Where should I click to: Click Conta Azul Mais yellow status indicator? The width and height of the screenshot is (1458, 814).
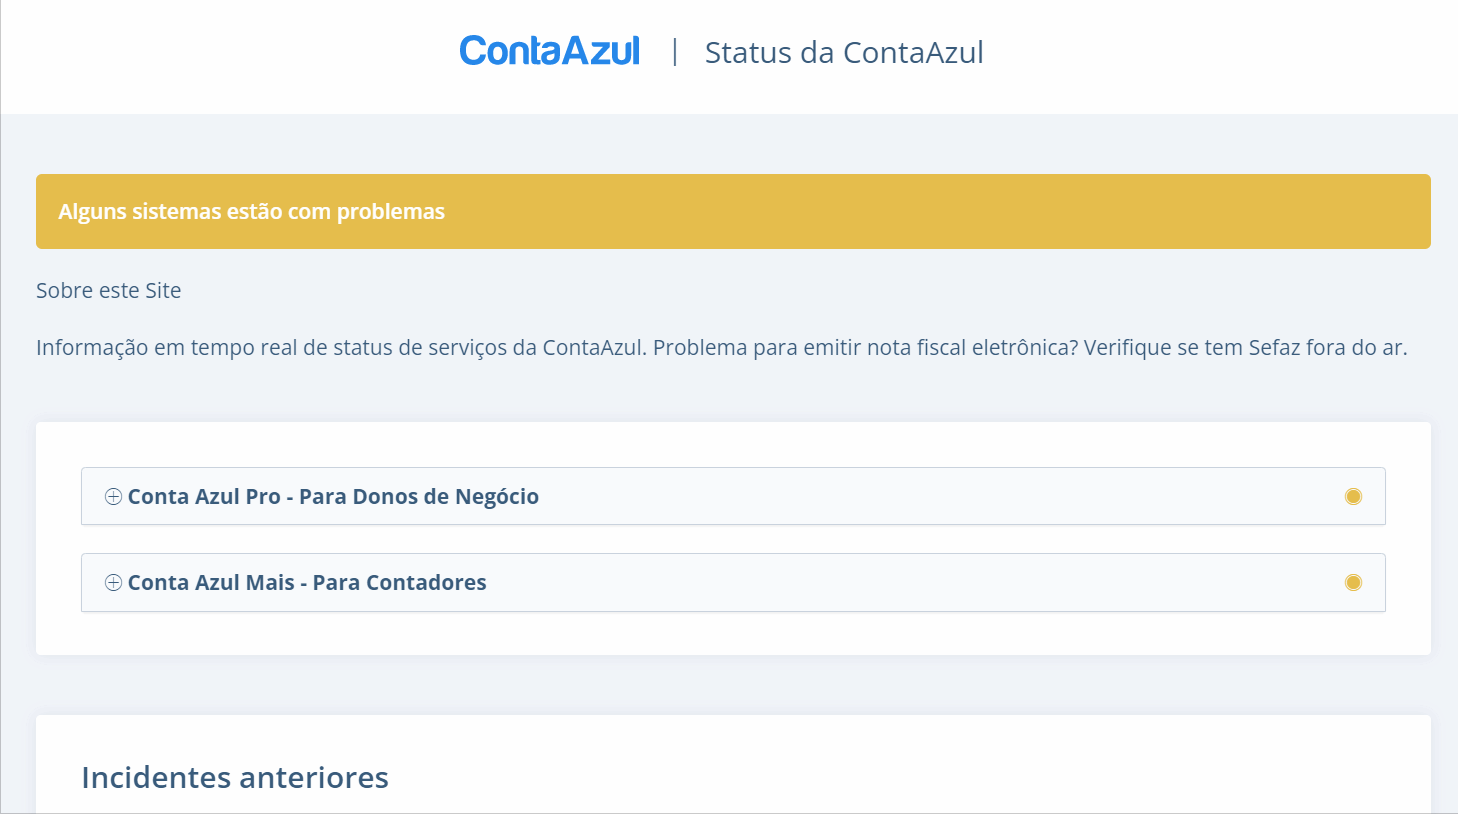pyautogui.click(x=1353, y=583)
